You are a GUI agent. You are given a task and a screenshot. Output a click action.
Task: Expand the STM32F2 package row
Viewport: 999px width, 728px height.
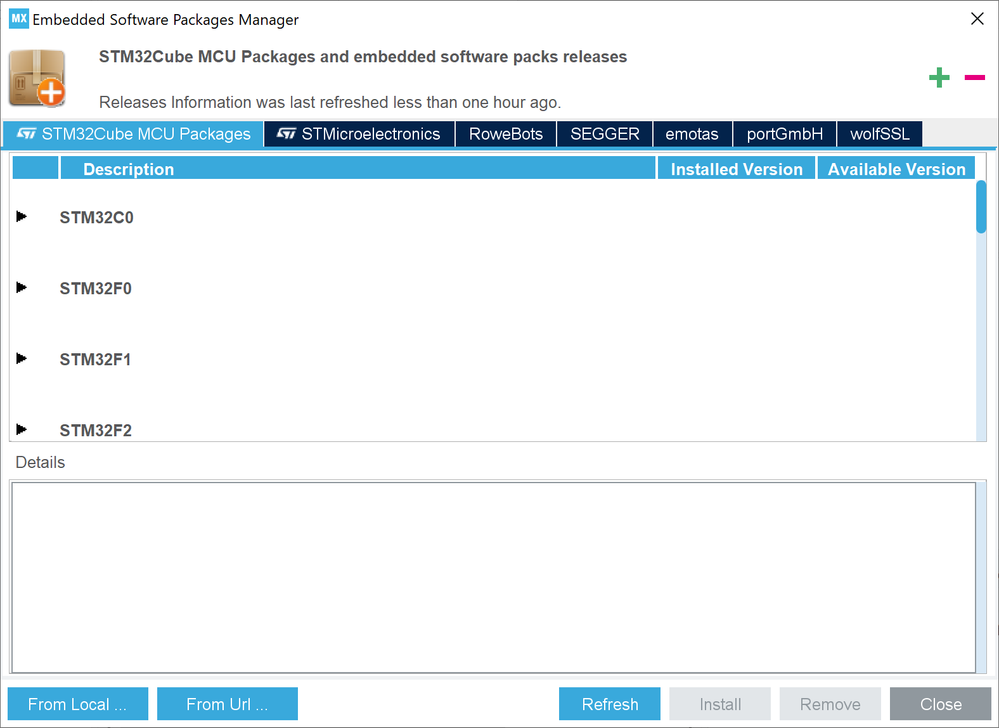coord(22,429)
